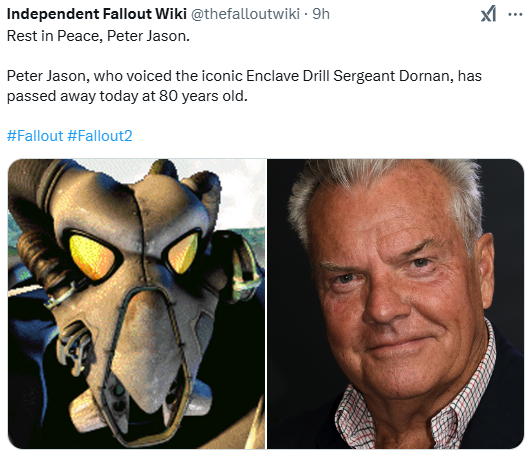Screen dimensions: 530x457
Task: View the Enclave power armor helmet image
Action: (x=137, y=304)
